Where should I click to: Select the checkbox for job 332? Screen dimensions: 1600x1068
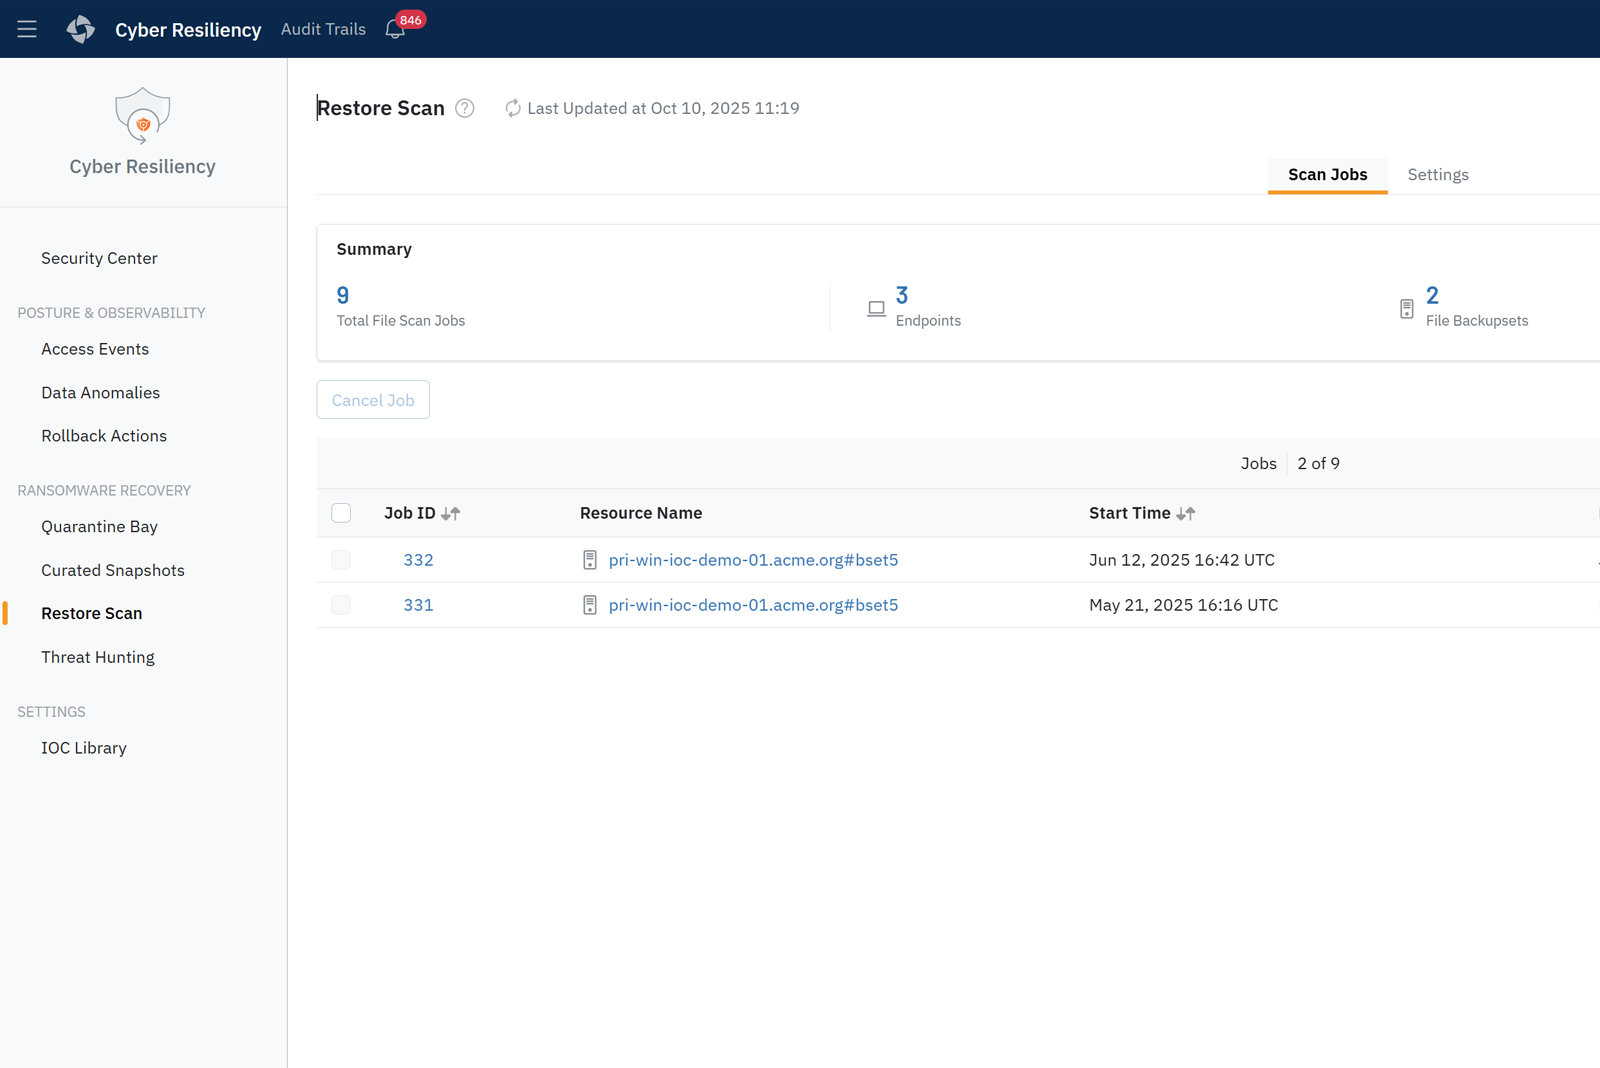(341, 560)
